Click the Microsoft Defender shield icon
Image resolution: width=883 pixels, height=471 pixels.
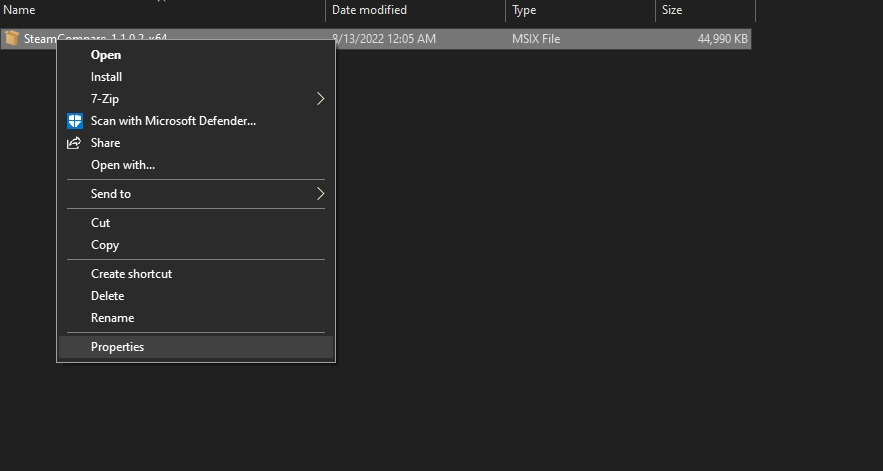[x=74, y=121]
